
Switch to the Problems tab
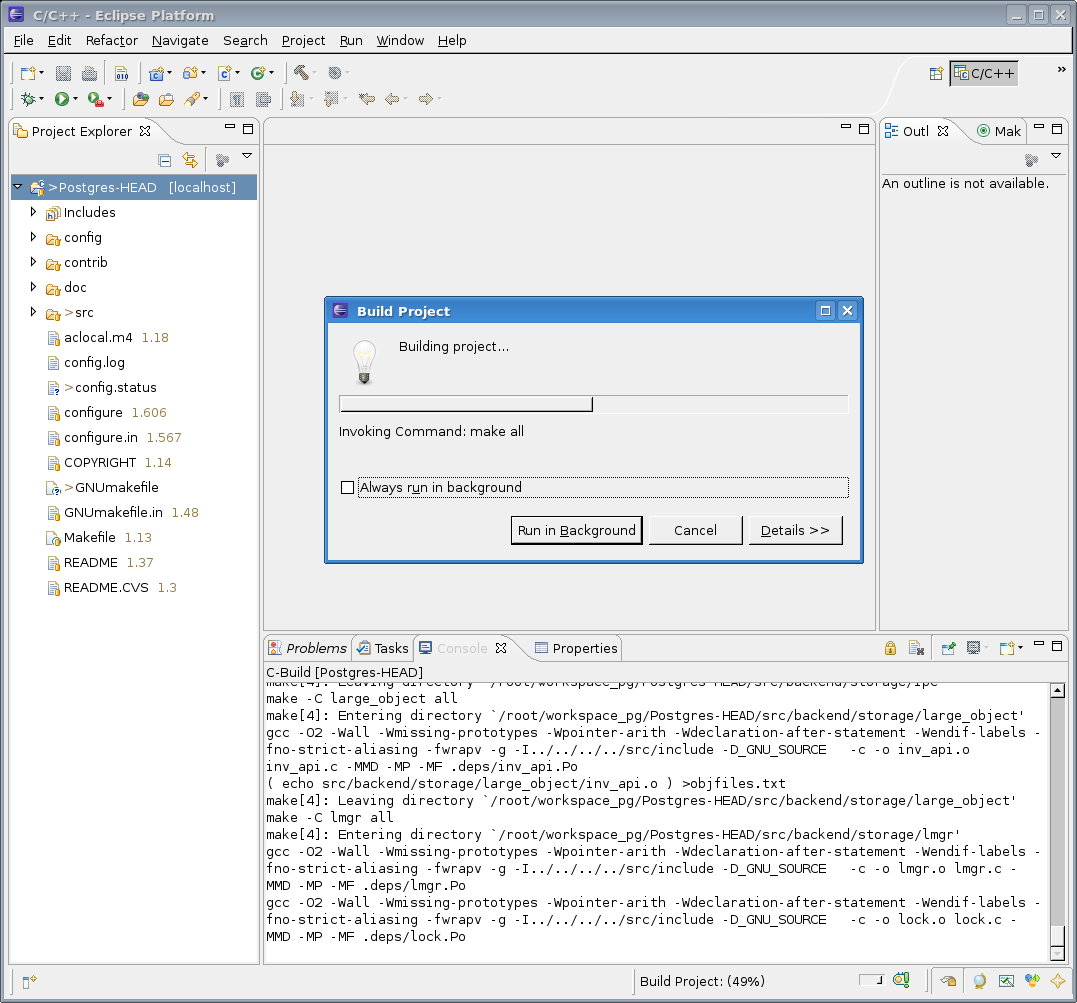(x=309, y=648)
